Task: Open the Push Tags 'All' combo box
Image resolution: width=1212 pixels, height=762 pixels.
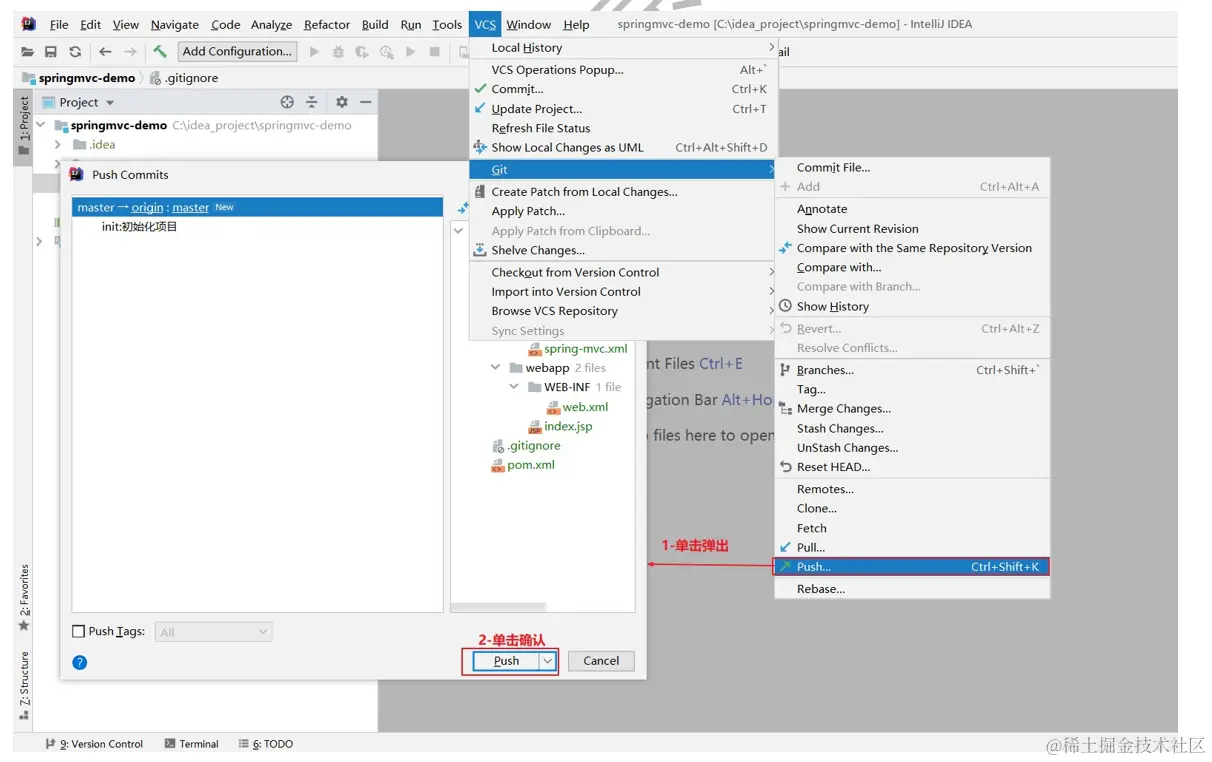Action: click(214, 632)
